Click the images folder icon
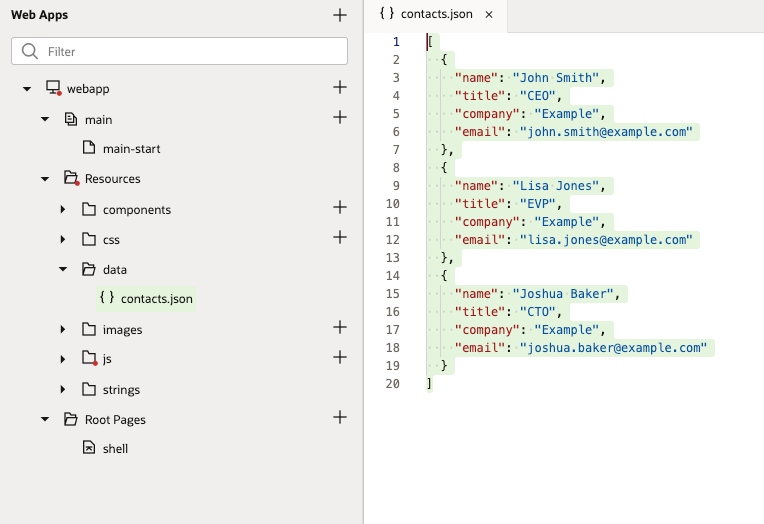This screenshot has height=524, width=764. click(89, 329)
